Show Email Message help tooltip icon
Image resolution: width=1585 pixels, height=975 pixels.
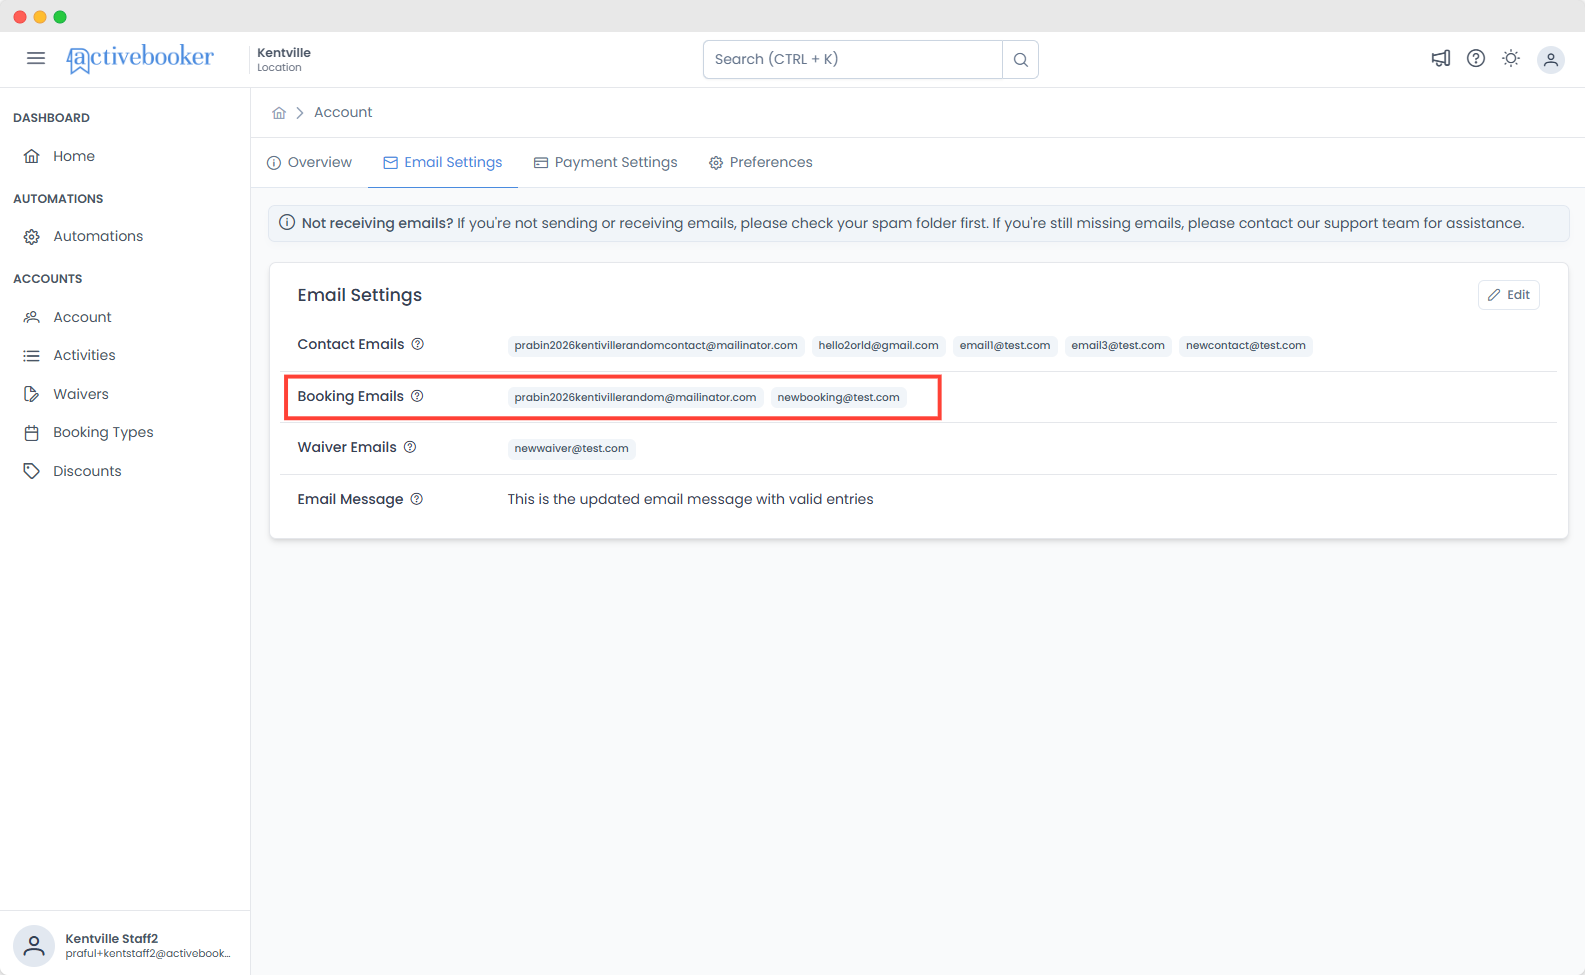(x=417, y=499)
